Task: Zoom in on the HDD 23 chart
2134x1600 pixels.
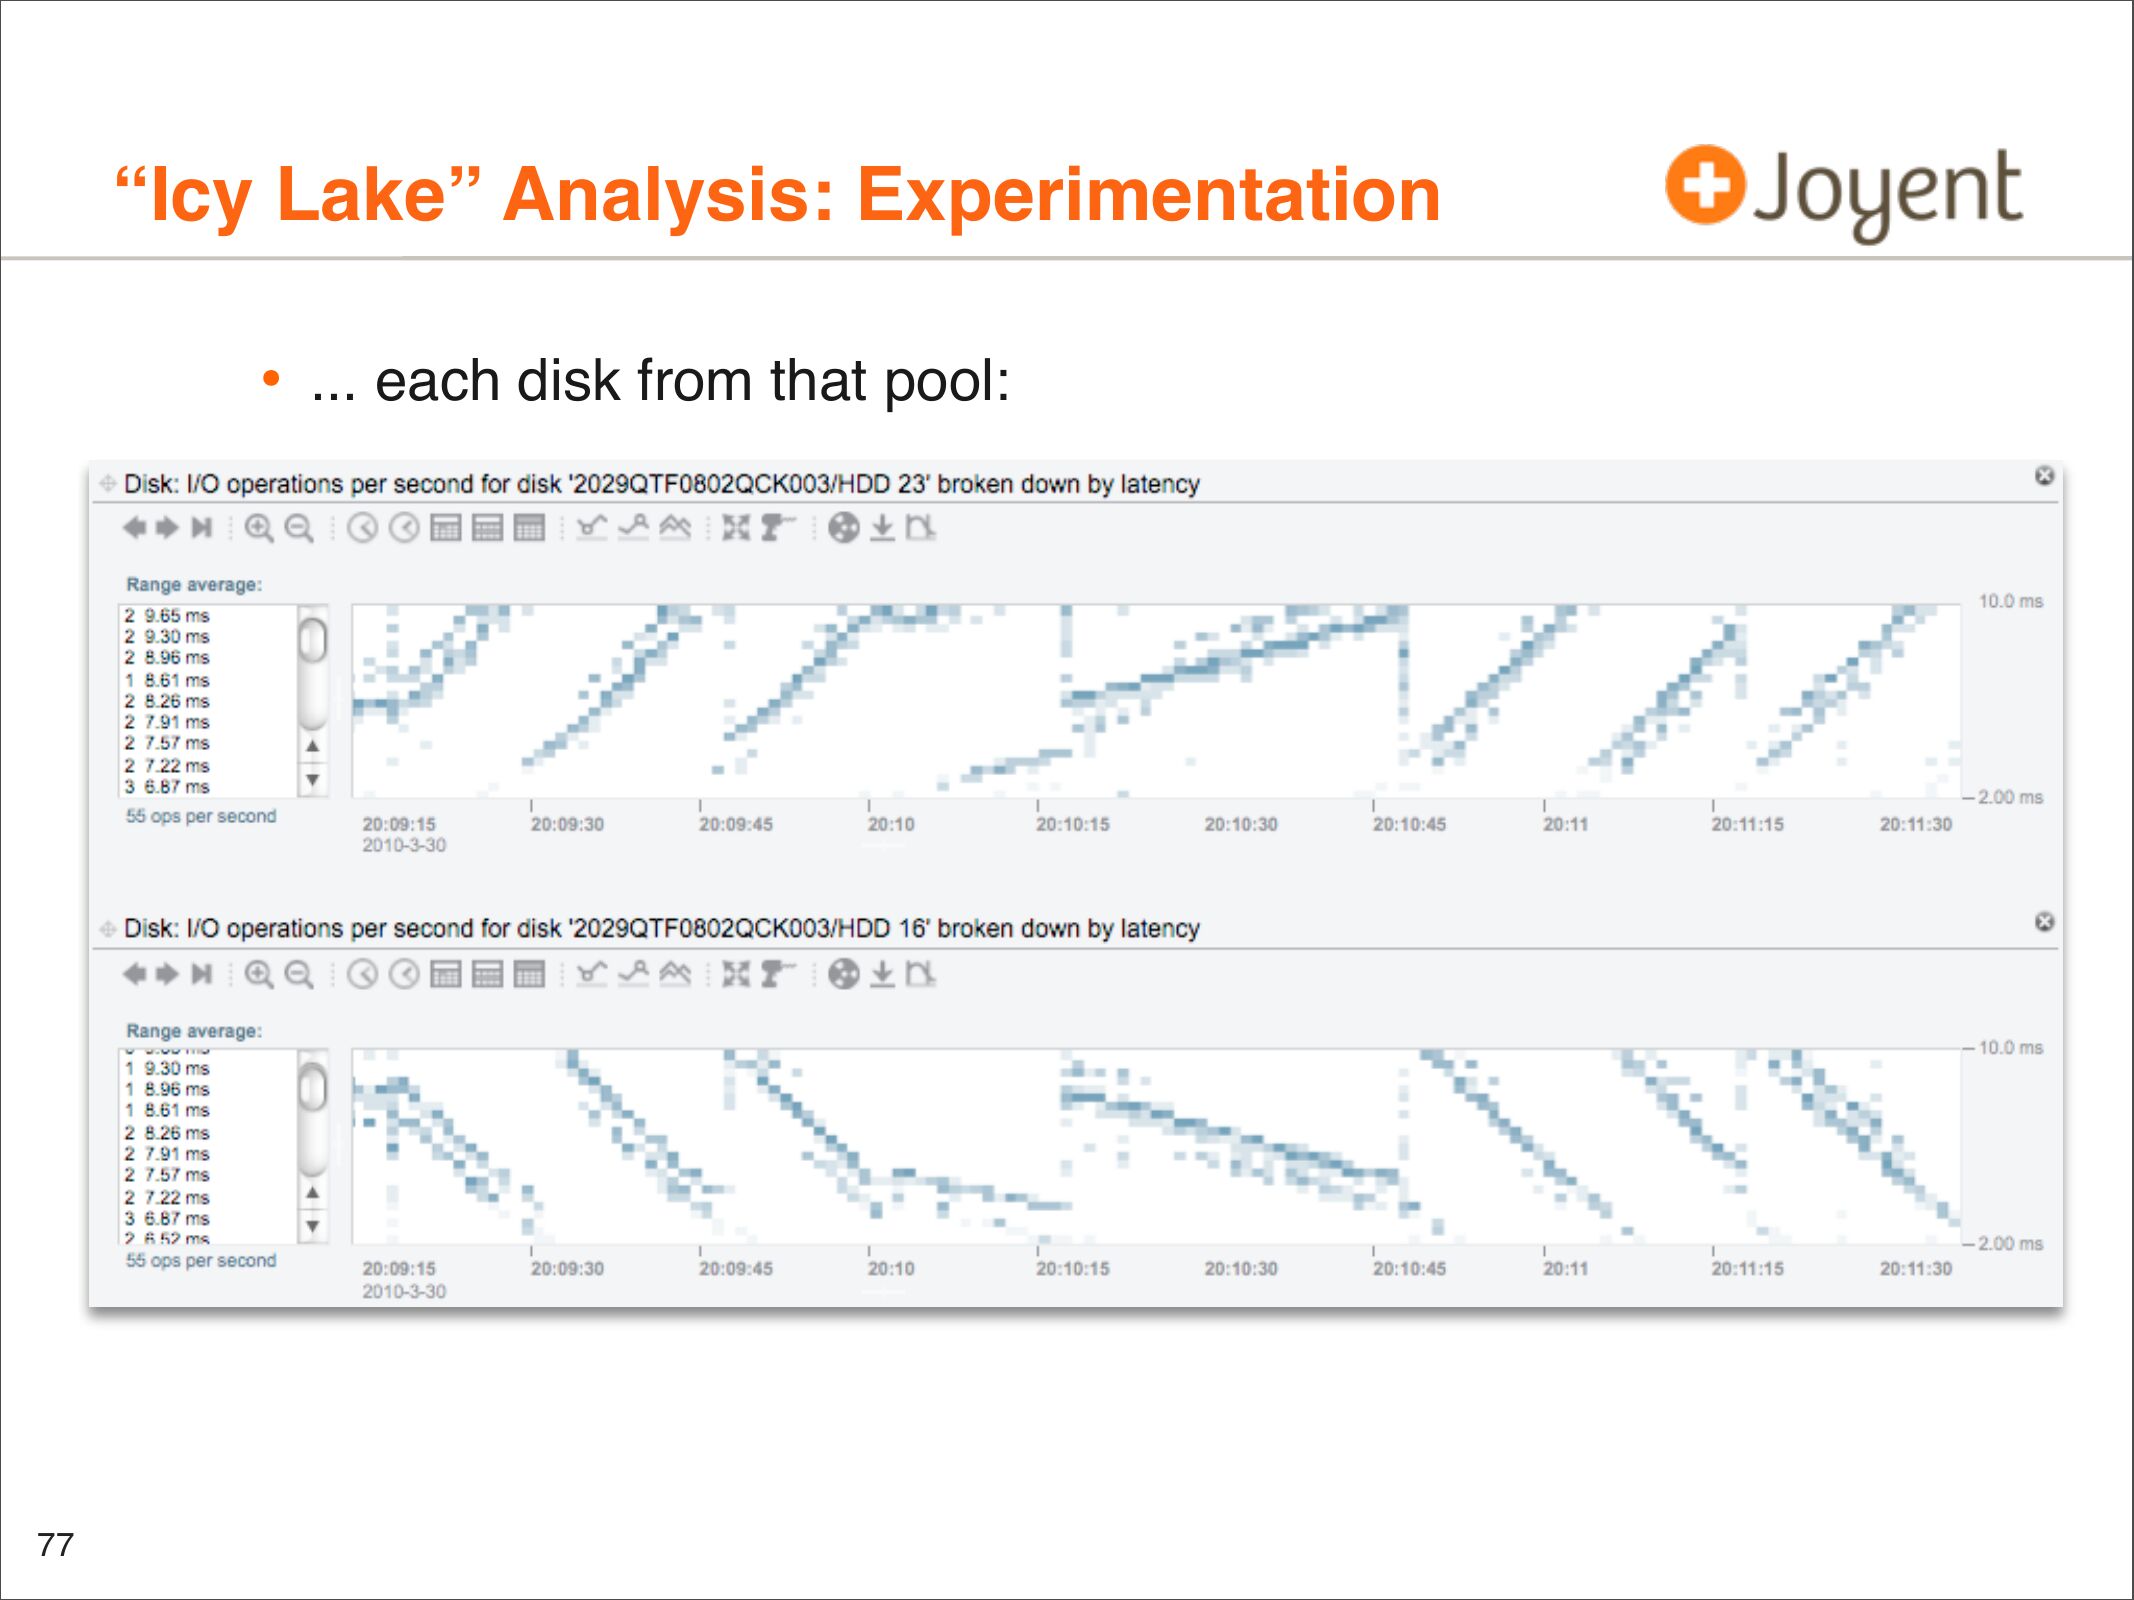Action: [259, 527]
